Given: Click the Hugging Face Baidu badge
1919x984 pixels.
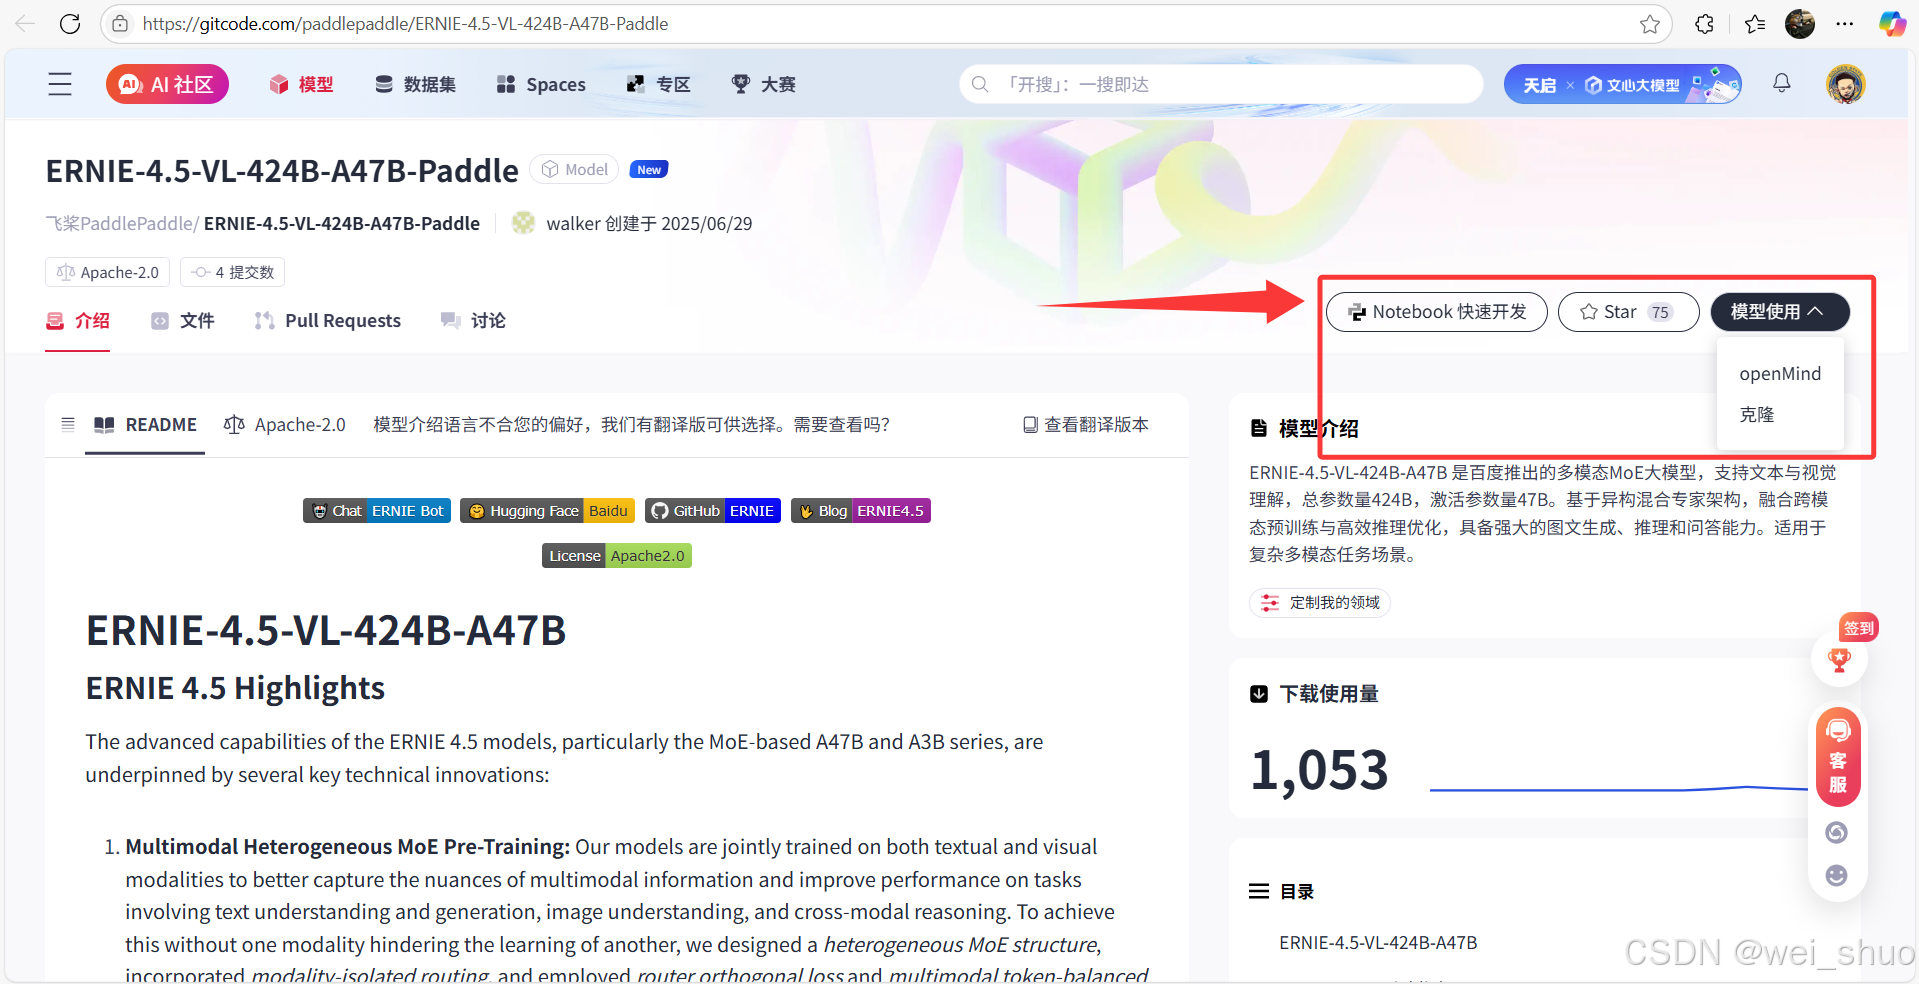Looking at the screenshot, I should click(x=548, y=511).
